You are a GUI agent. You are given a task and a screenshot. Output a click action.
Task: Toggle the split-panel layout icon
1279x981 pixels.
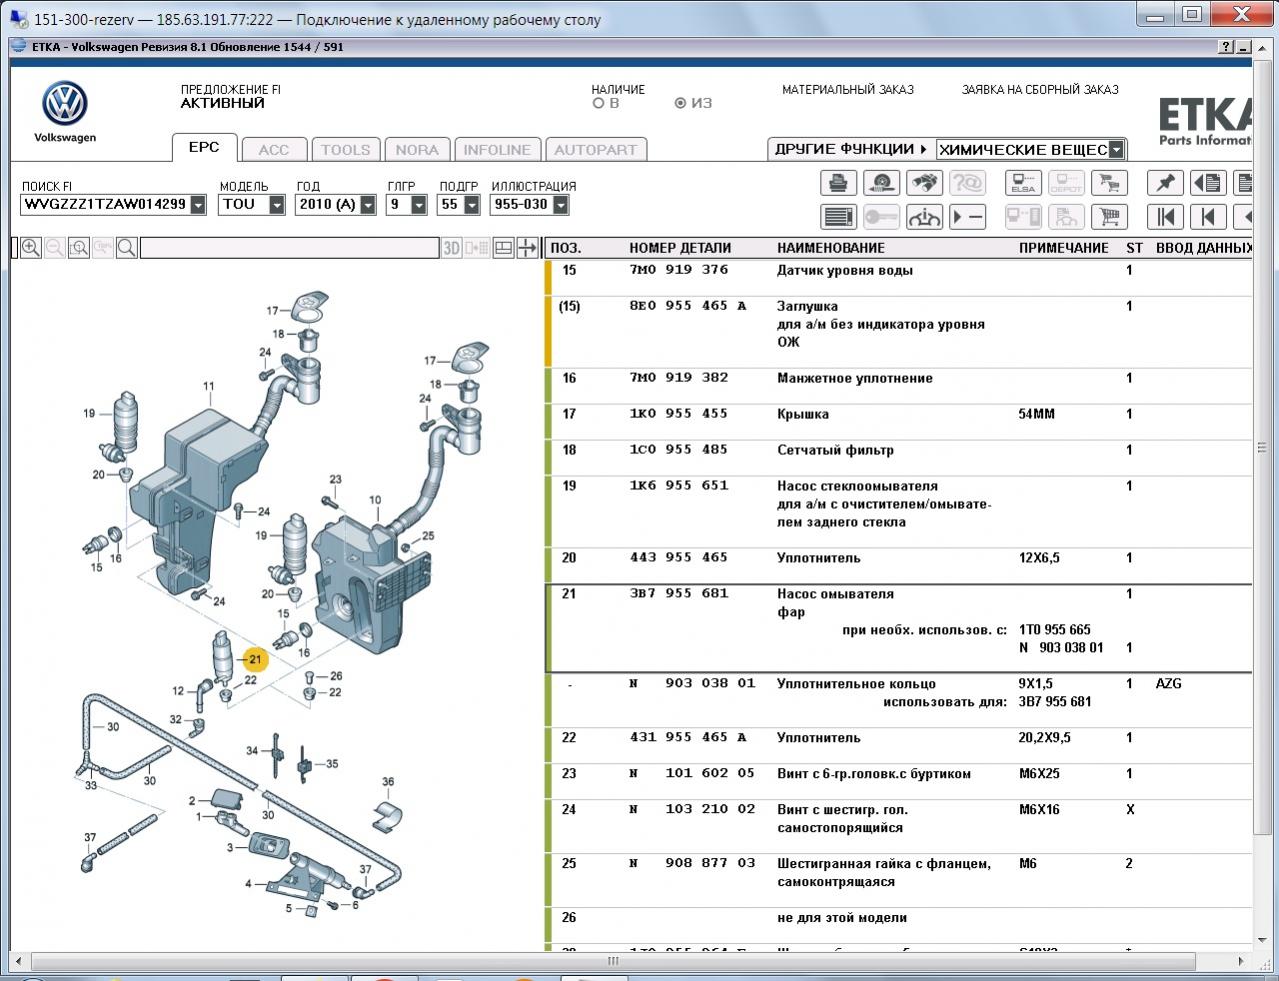pyautogui.click(x=504, y=248)
